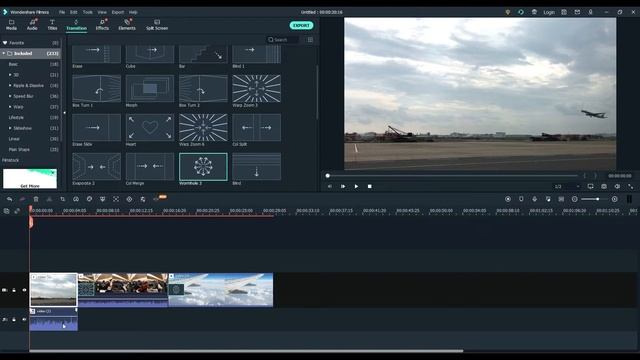Expand the Slideshow category
640x360 pixels.
tap(10, 128)
